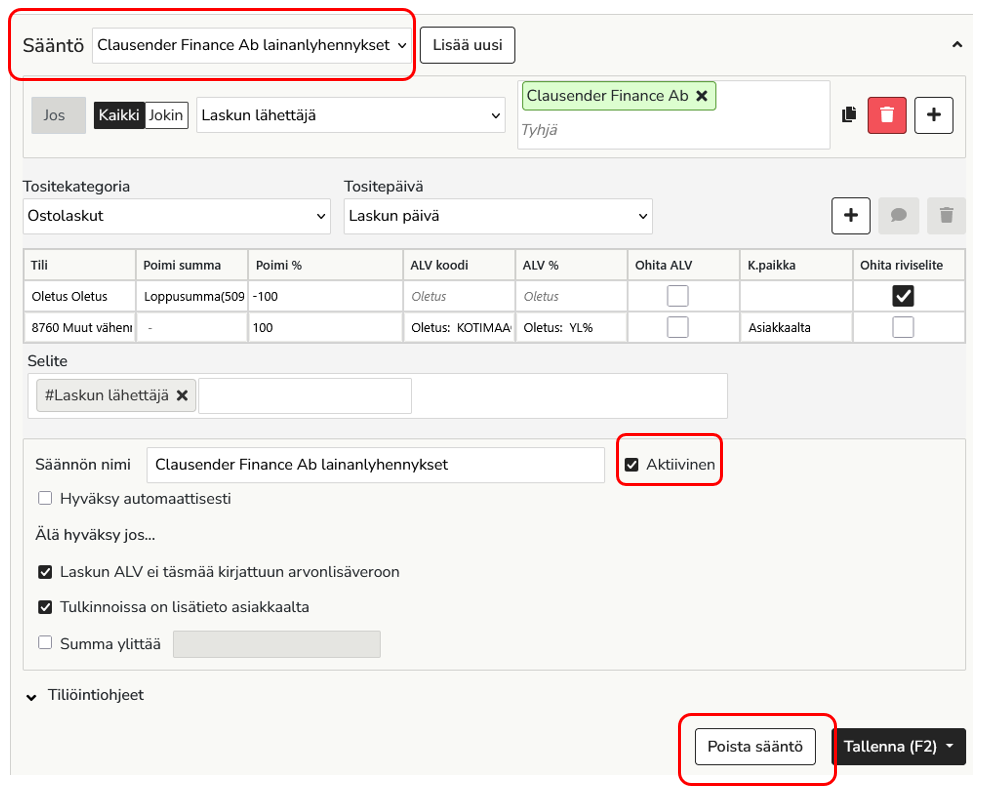Click the ALV koodi Oletus cell in first row
984x793 pixels.
click(459, 296)
